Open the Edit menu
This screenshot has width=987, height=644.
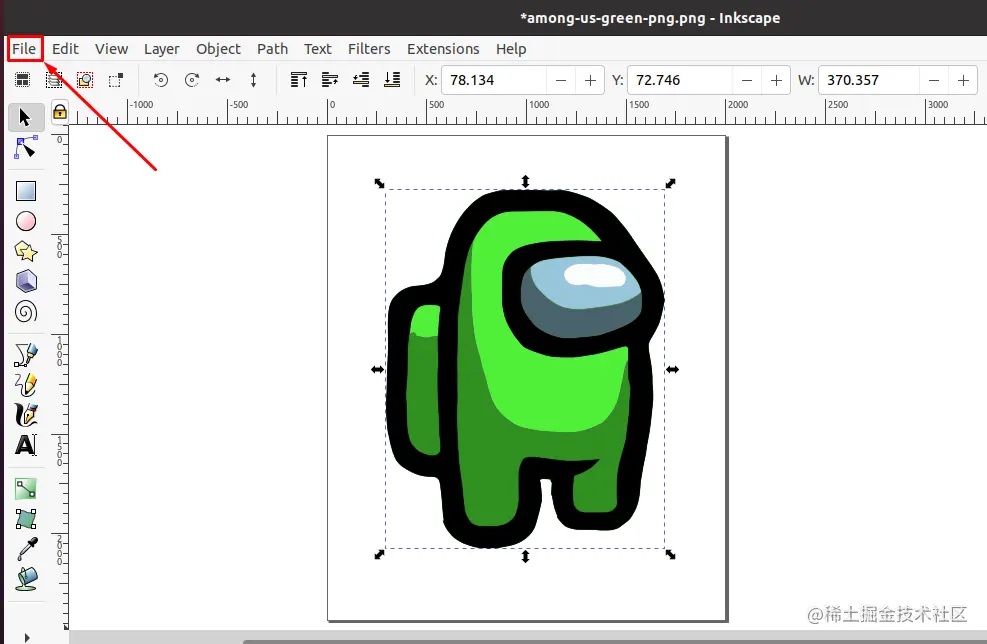tap(65, 48)
